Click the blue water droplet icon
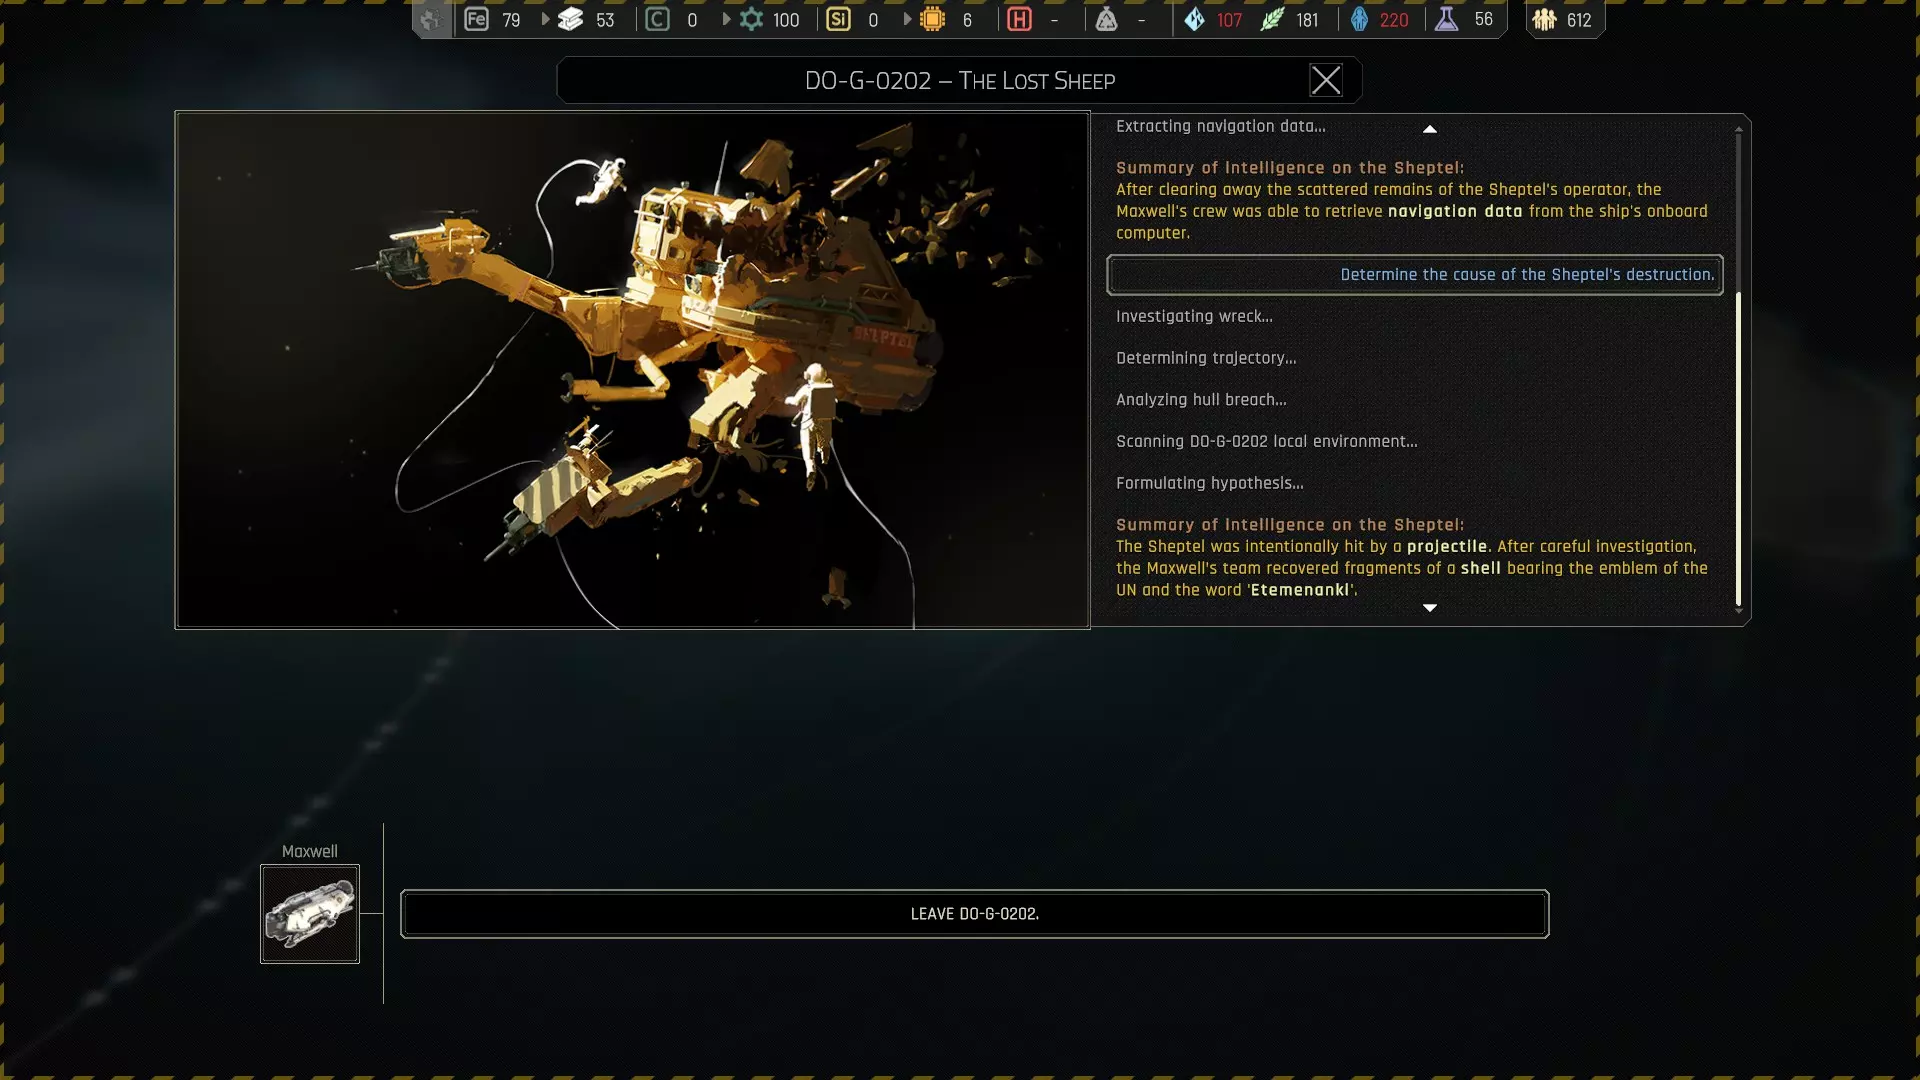This screenshot has width=1920, height=1080. (x=1194, y=20)
